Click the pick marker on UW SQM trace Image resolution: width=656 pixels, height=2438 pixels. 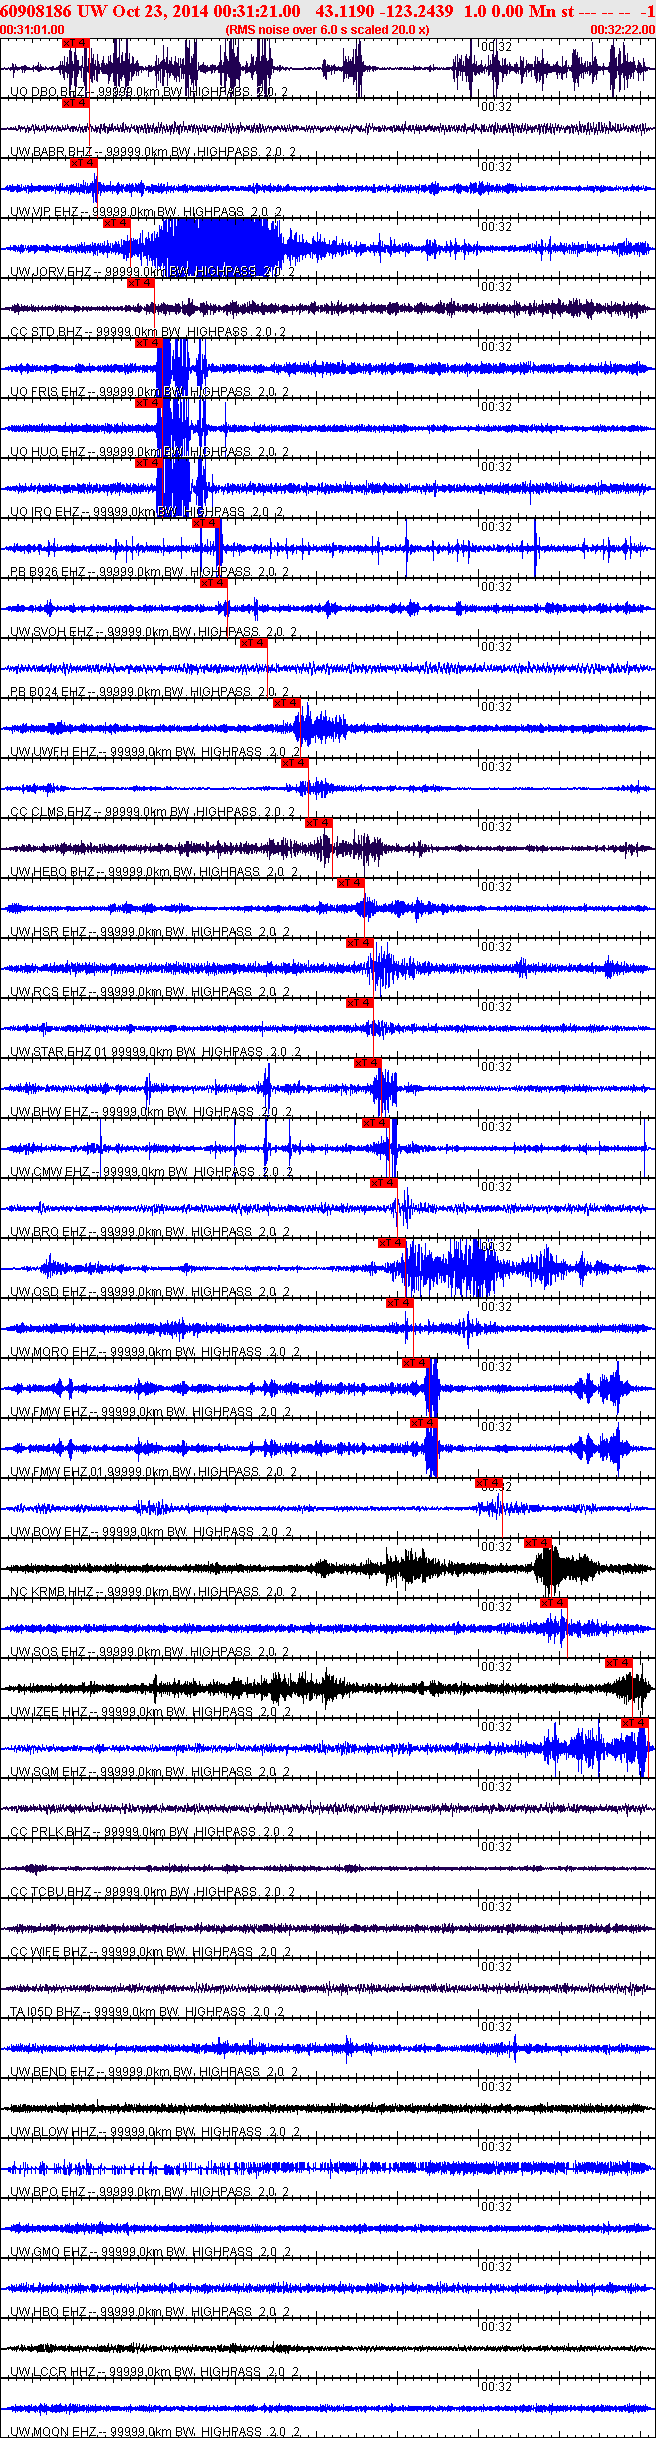(634, 1723)
